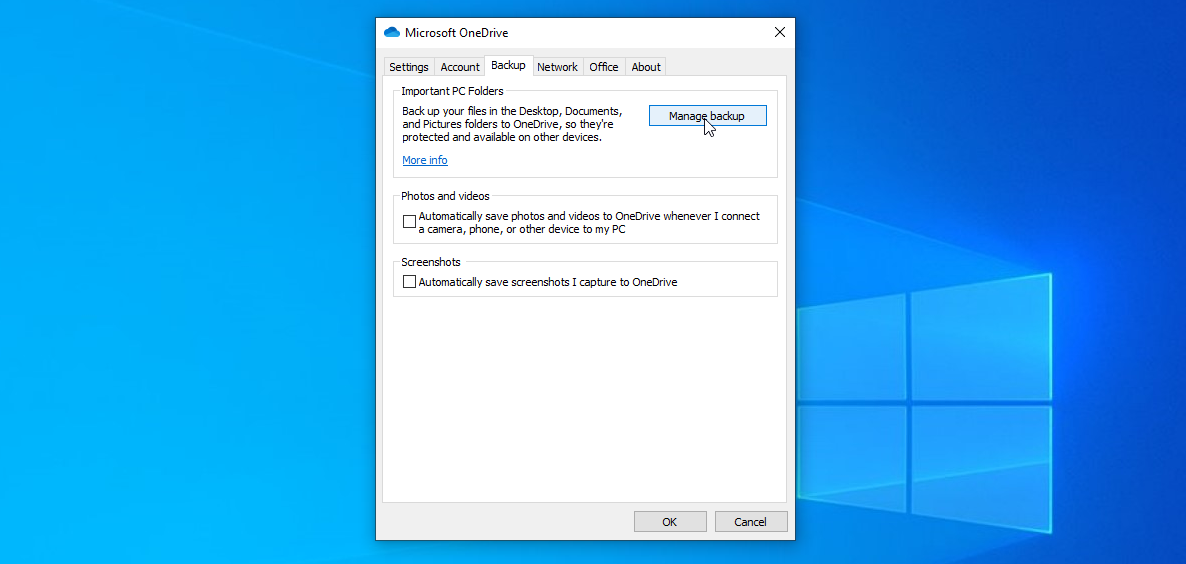Enable auto-save photos and videos checkbox
Image resolution: width=1186 pixels, height=564 pixels.
[x=409, y=222]
